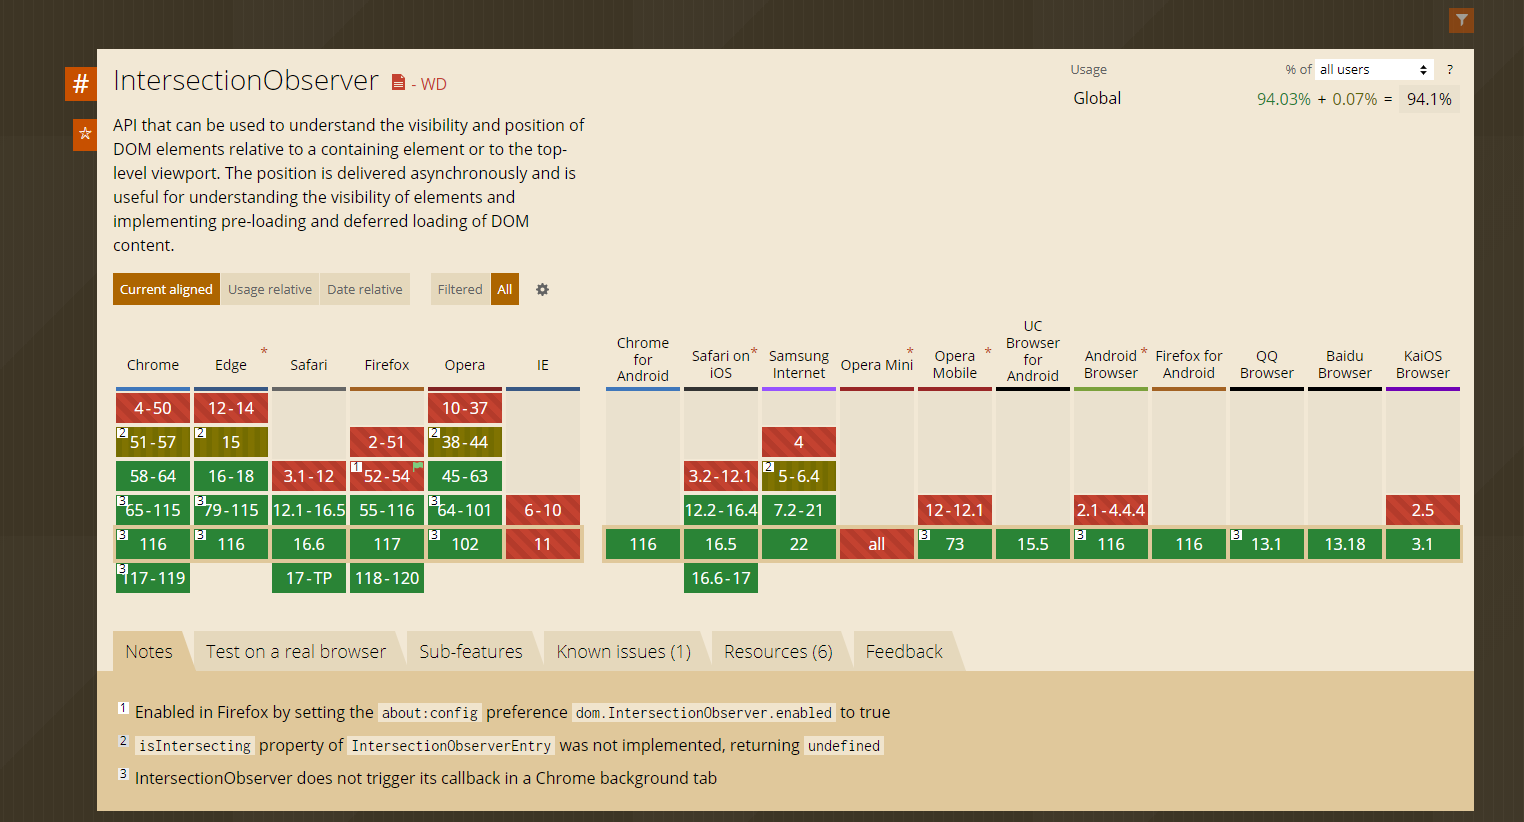Open the all users dropdown

[1374, 69]
